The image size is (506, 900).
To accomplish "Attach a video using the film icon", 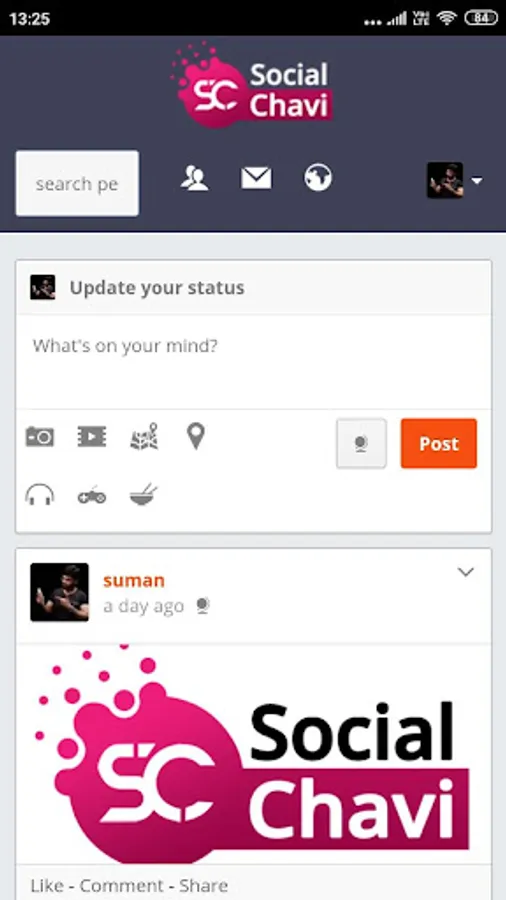I will [x=92, y=437].
